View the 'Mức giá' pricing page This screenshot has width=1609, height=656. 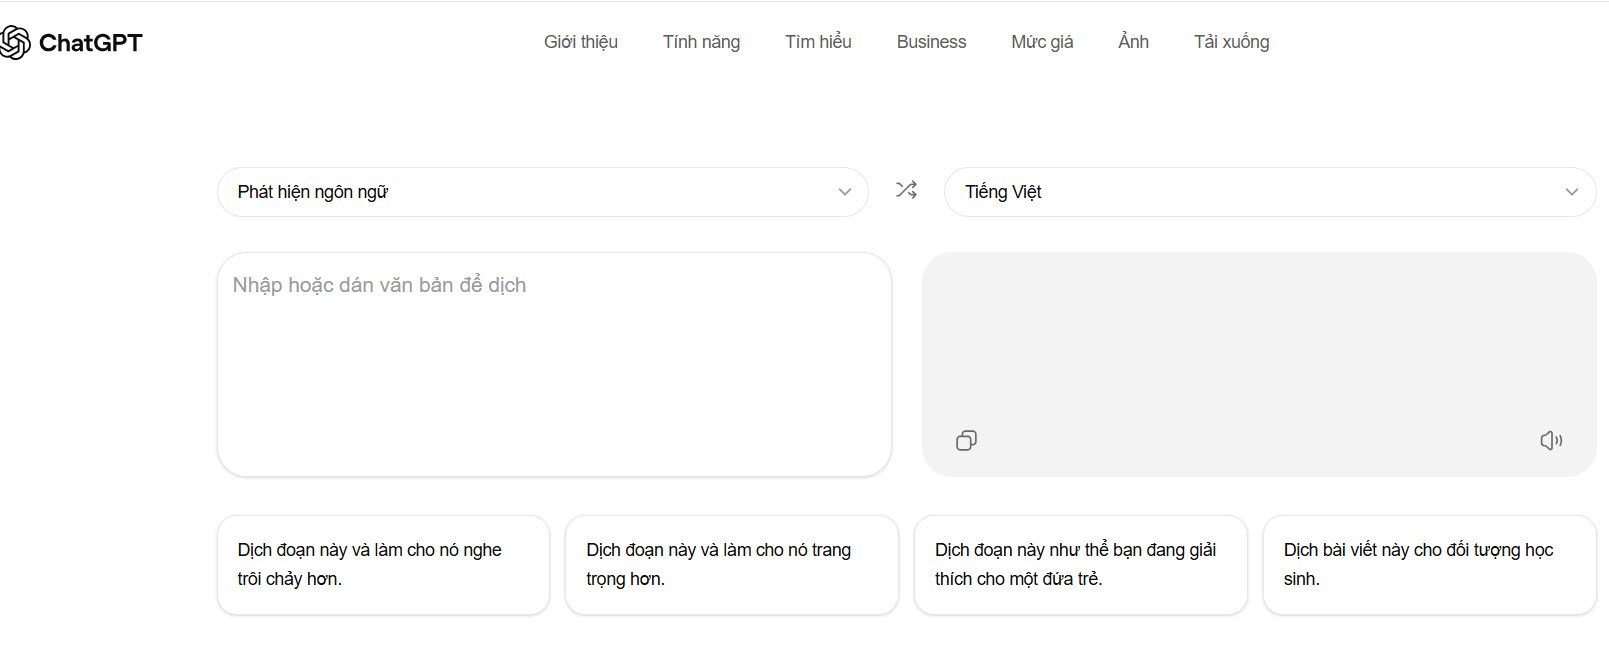coord(1042,42)
